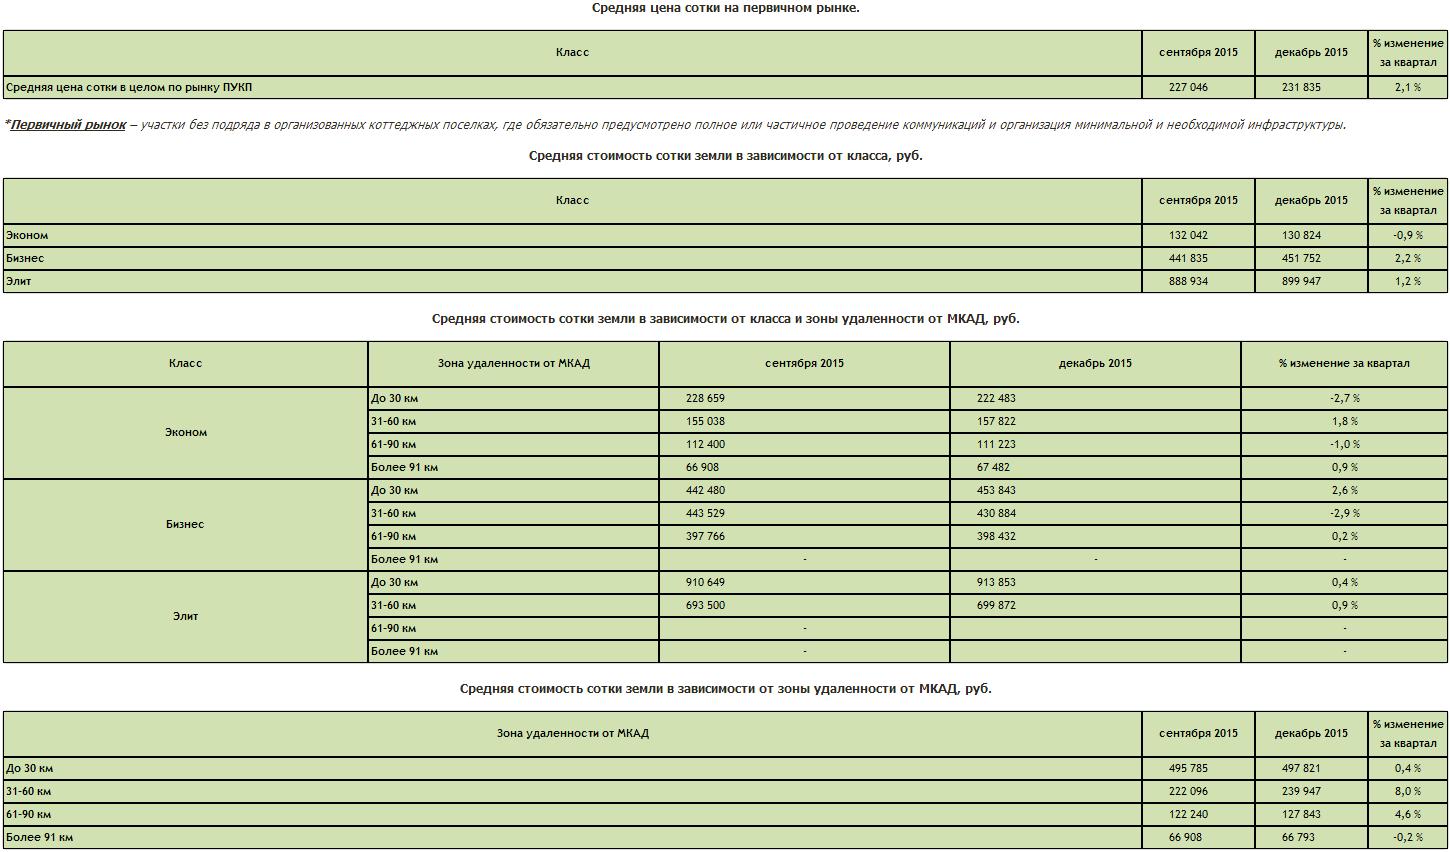
Task: Click the value 430 884
Action: (x=996, y=513)
